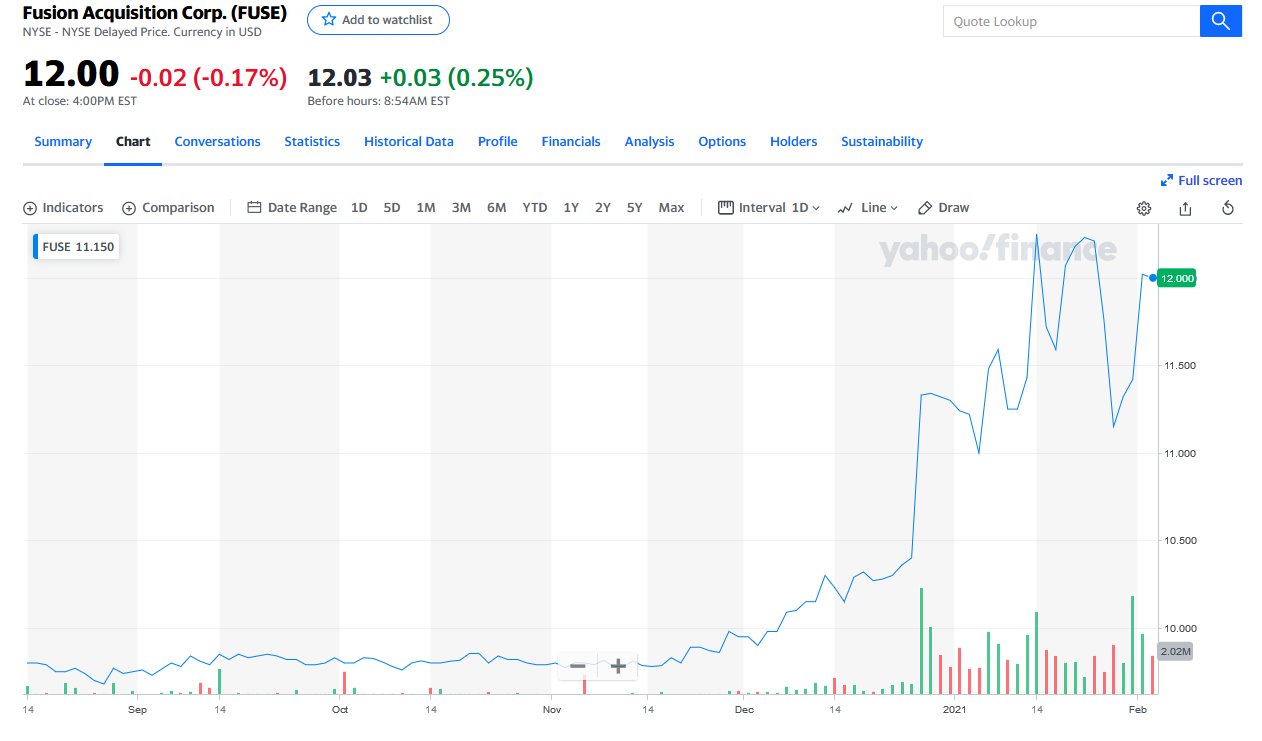Open the Options tab

(x=722, y=142)
